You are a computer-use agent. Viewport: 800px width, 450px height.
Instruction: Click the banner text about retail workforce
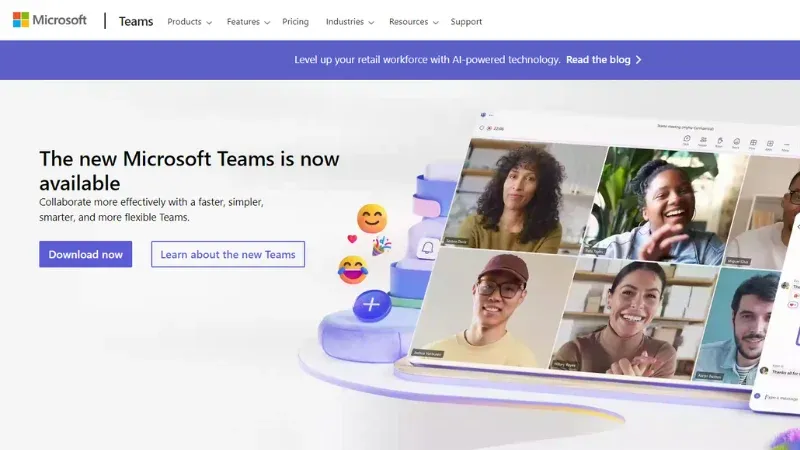427,60
